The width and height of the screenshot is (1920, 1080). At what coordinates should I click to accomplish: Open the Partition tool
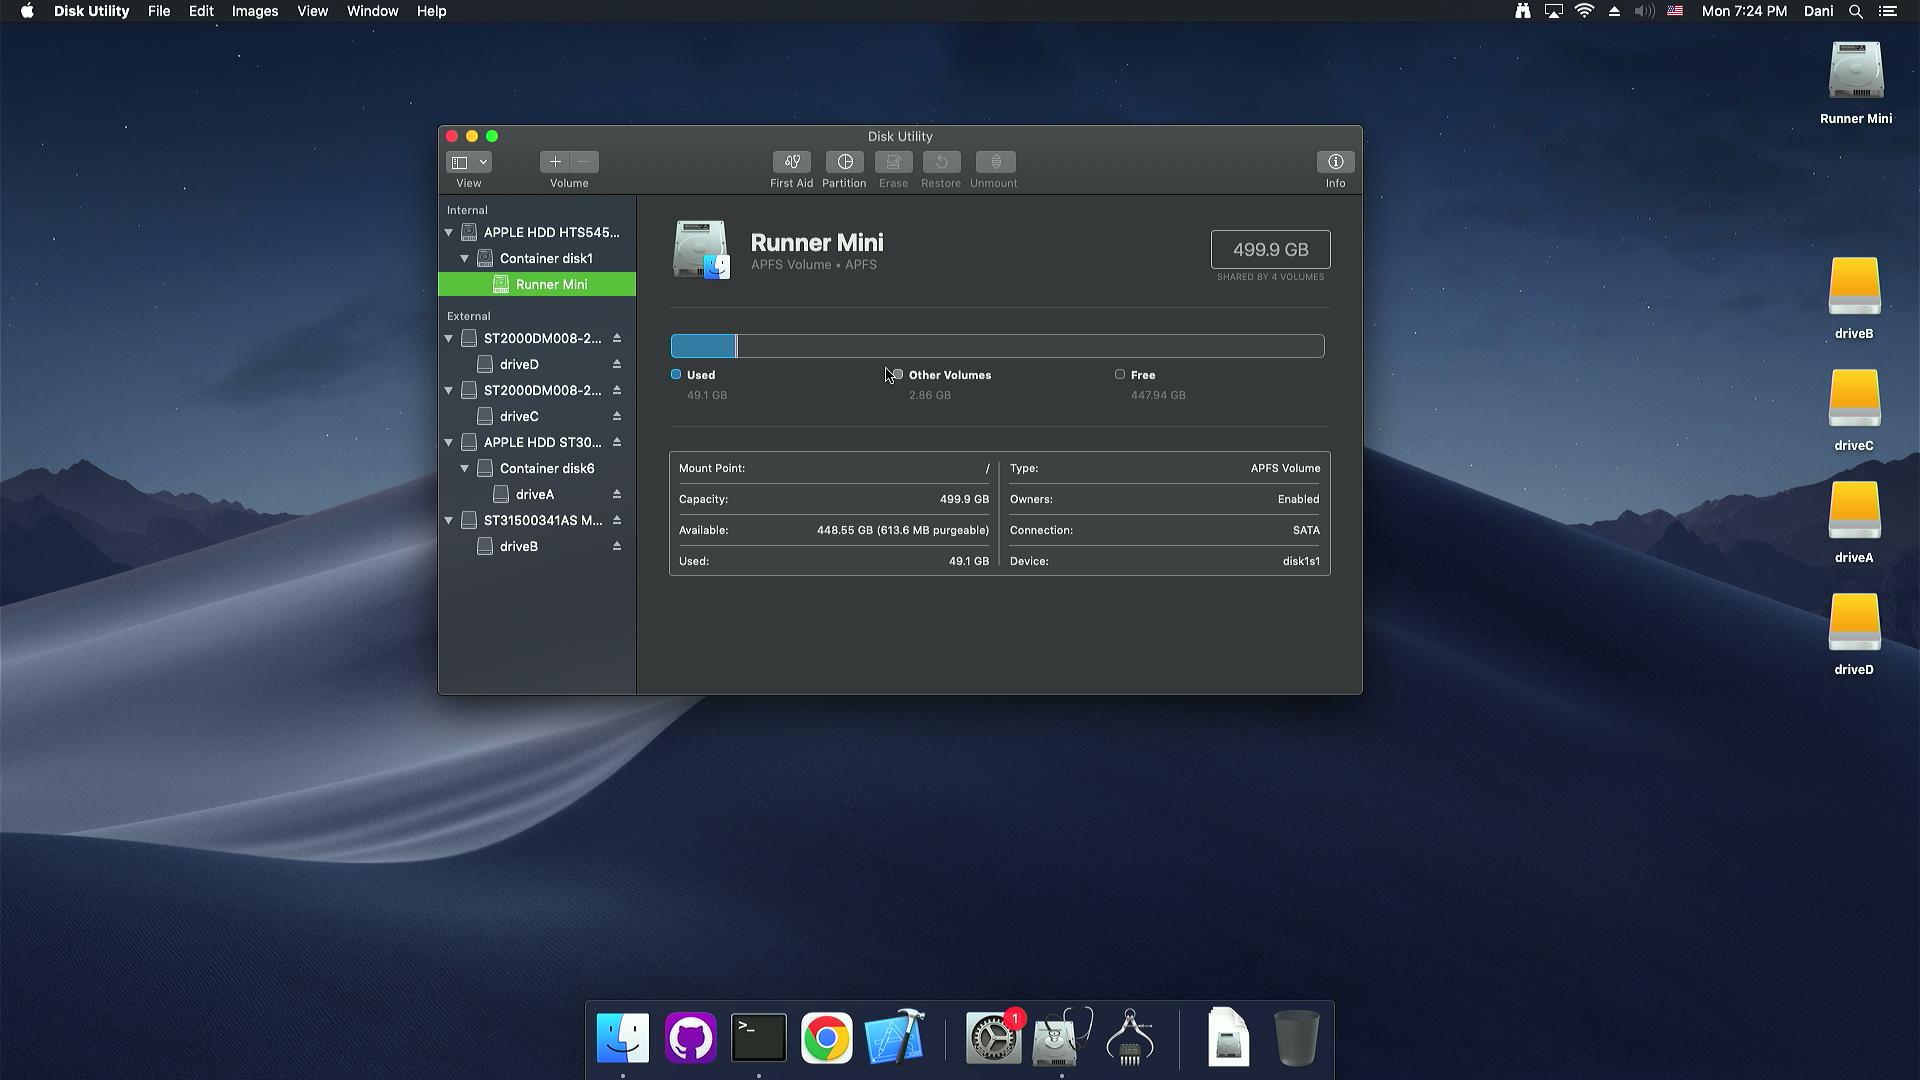click(x=844, y=162)
